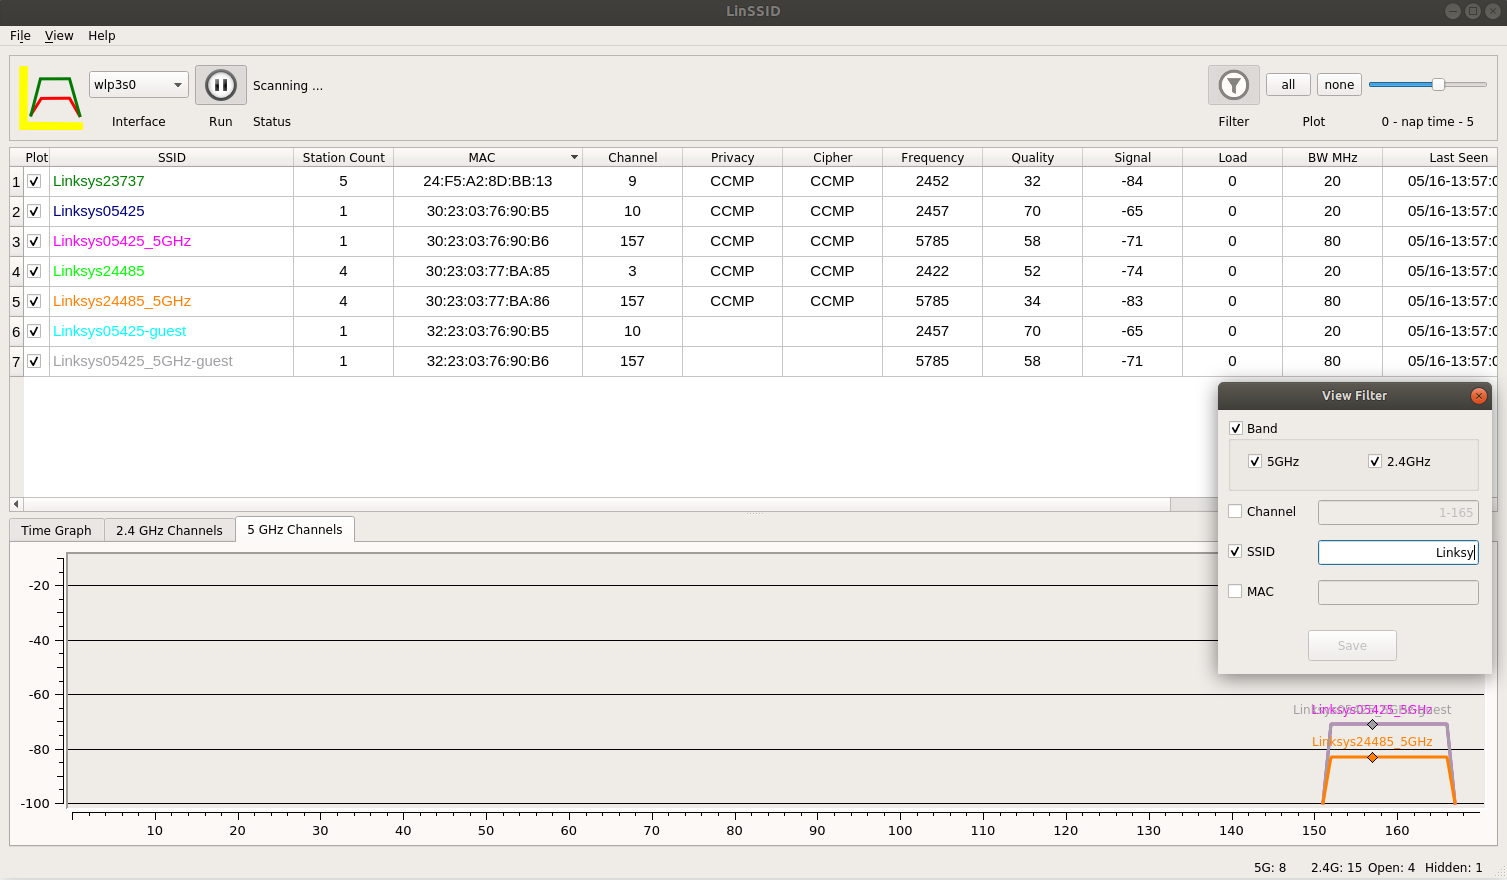This screenshot has height=880, width=1507.
Task: Click the table's horizontal scrollbar left arrow
Action: [16, 504]
